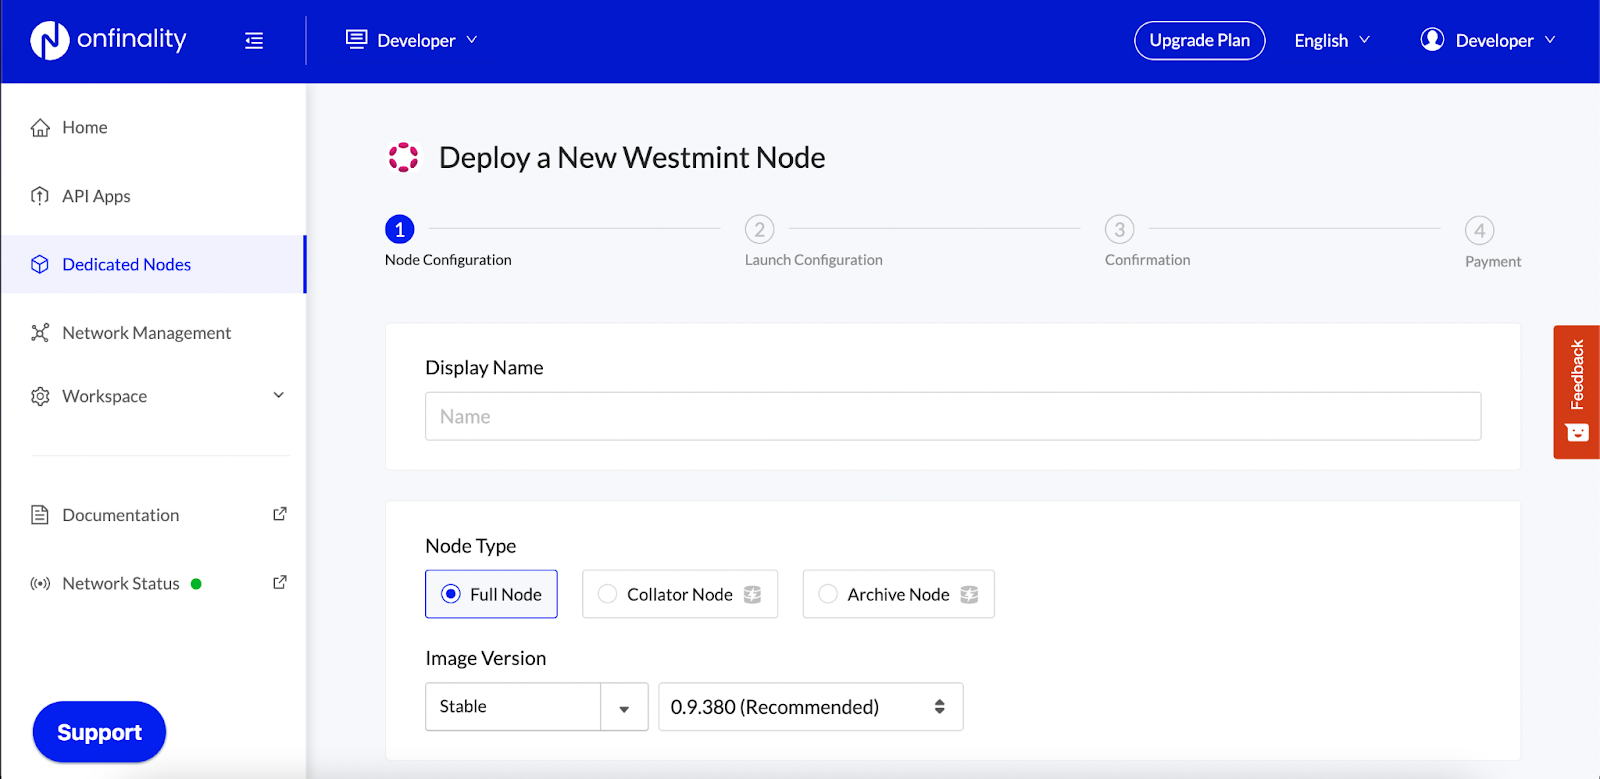Image resolution: width=1600 pixels, height=779 pixels.
Task: Click the Archive Node premium badge icon
Action: point(969,594)
